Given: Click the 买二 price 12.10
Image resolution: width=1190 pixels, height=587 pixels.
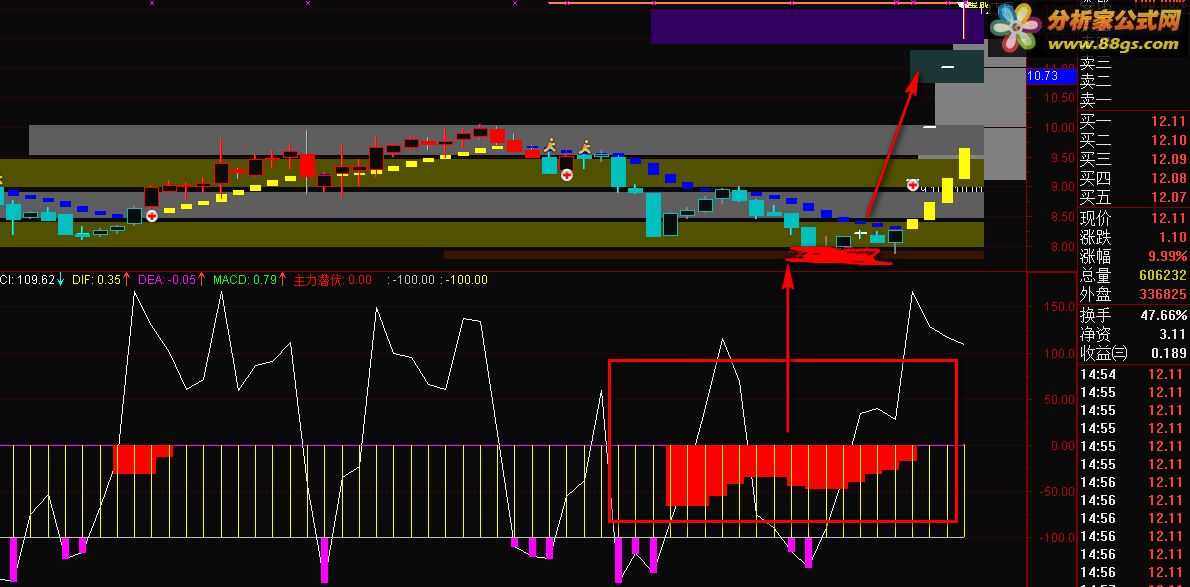Looking at the screenshot, I should pos(1168,140).
